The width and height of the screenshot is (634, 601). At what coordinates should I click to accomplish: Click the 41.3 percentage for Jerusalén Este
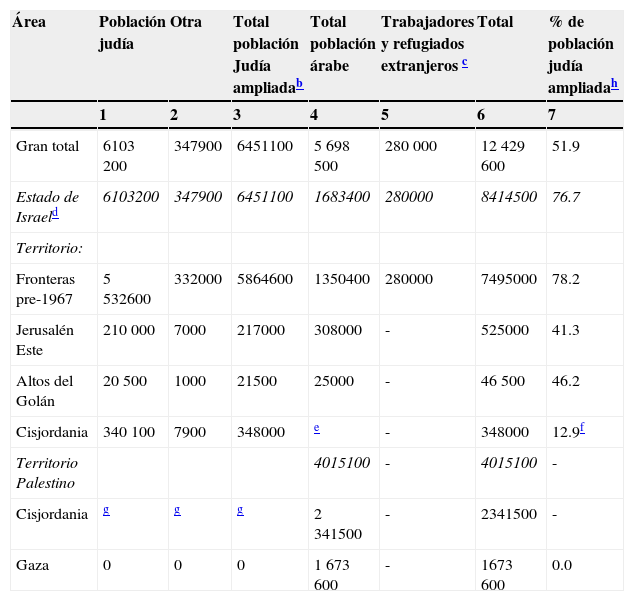click(x=565, y=330)
